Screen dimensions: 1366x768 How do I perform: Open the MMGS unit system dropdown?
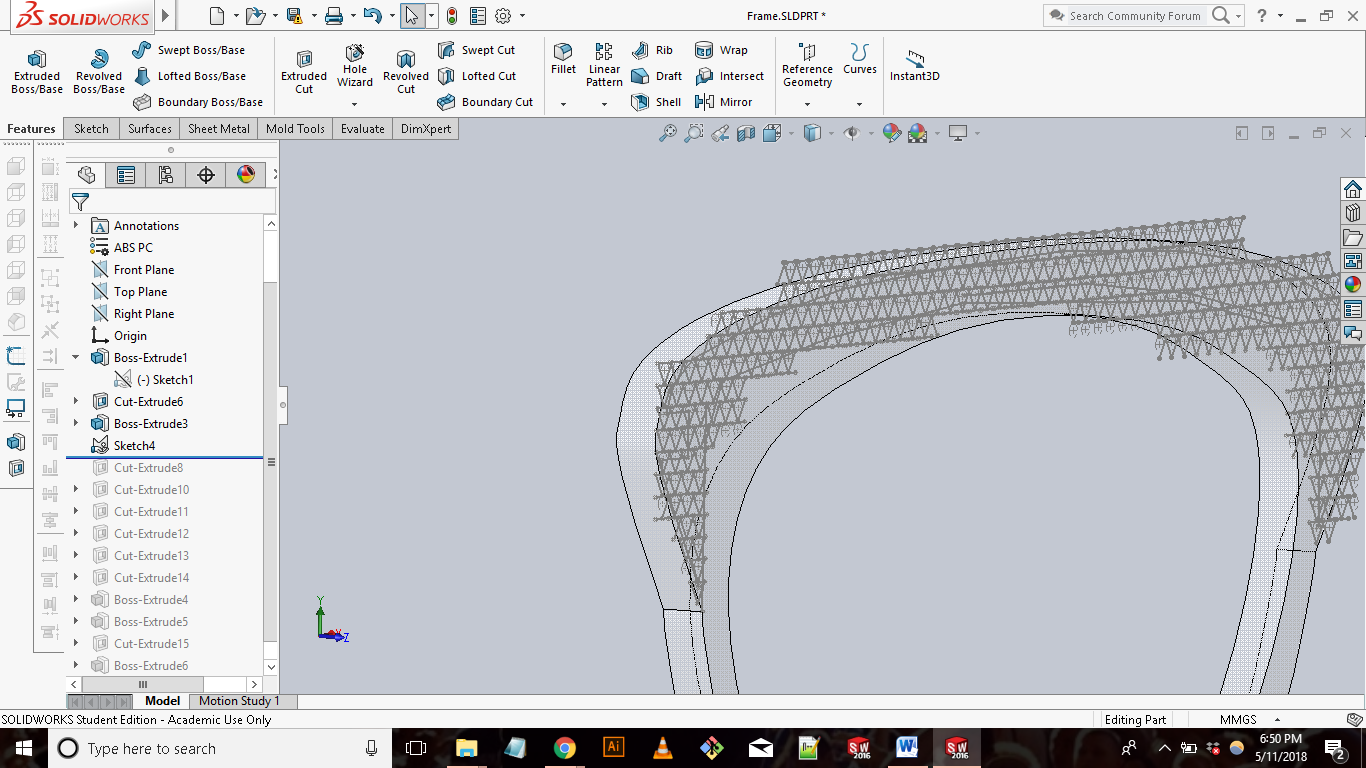click(x=1277, y=720)
